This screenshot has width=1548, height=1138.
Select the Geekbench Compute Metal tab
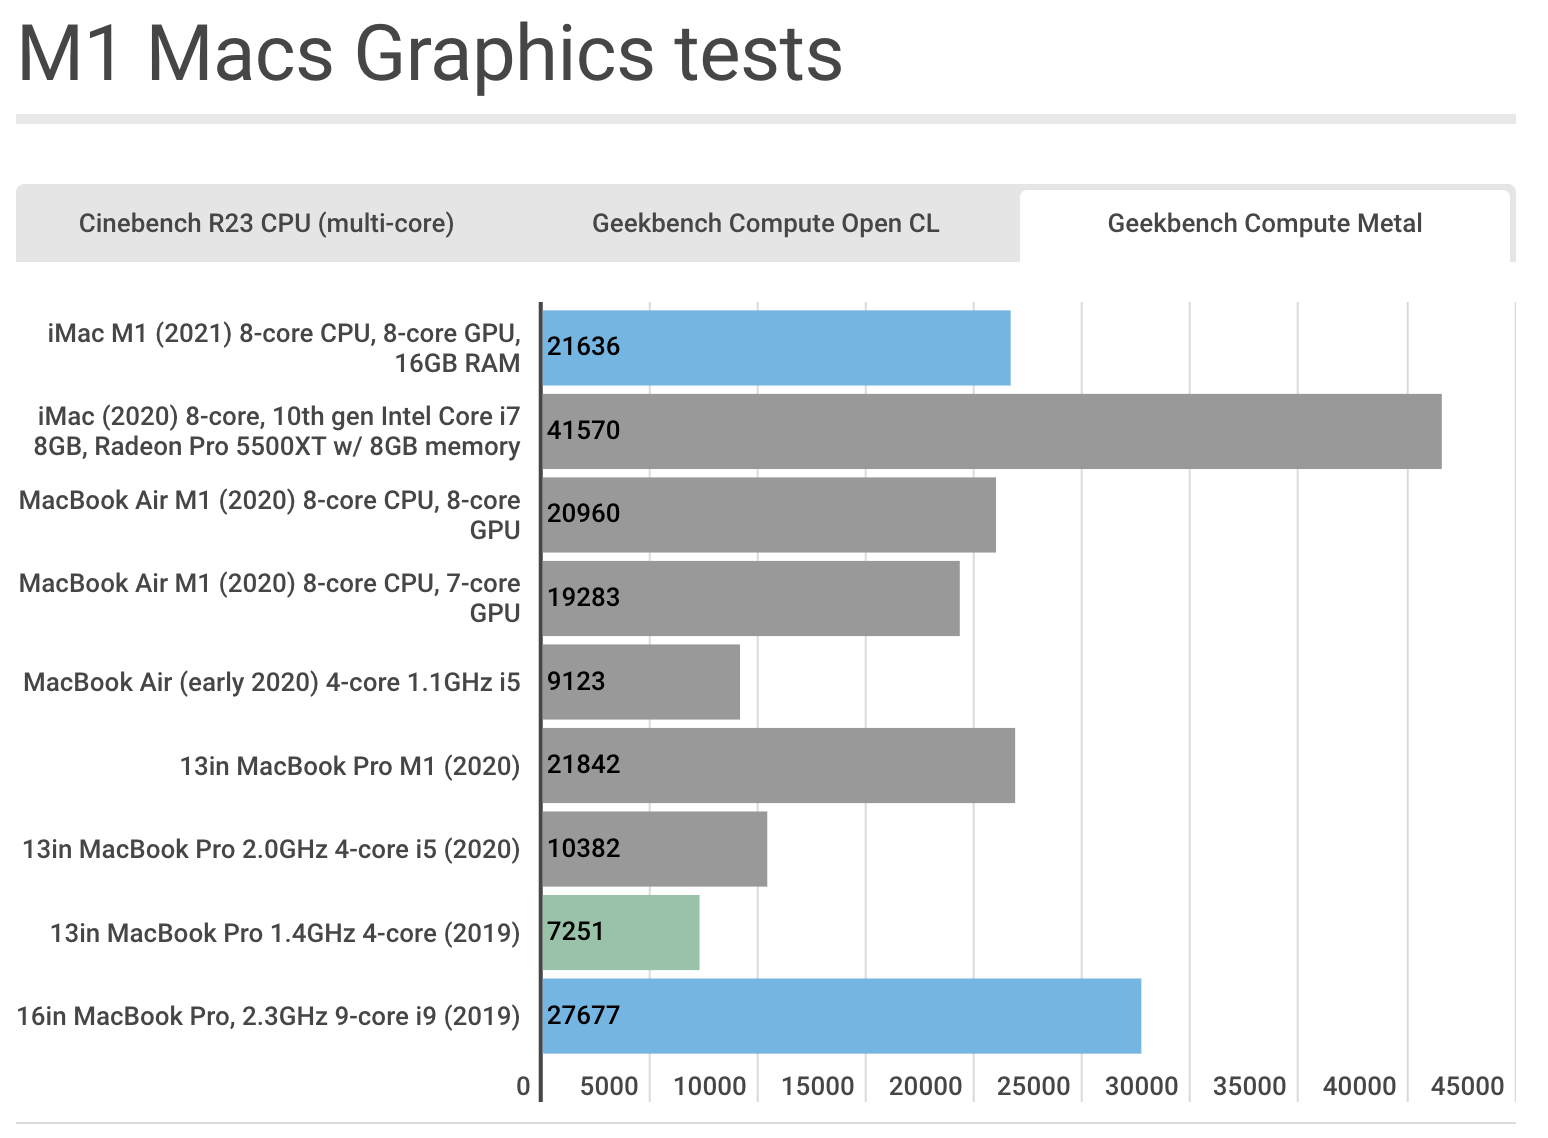1263,223
